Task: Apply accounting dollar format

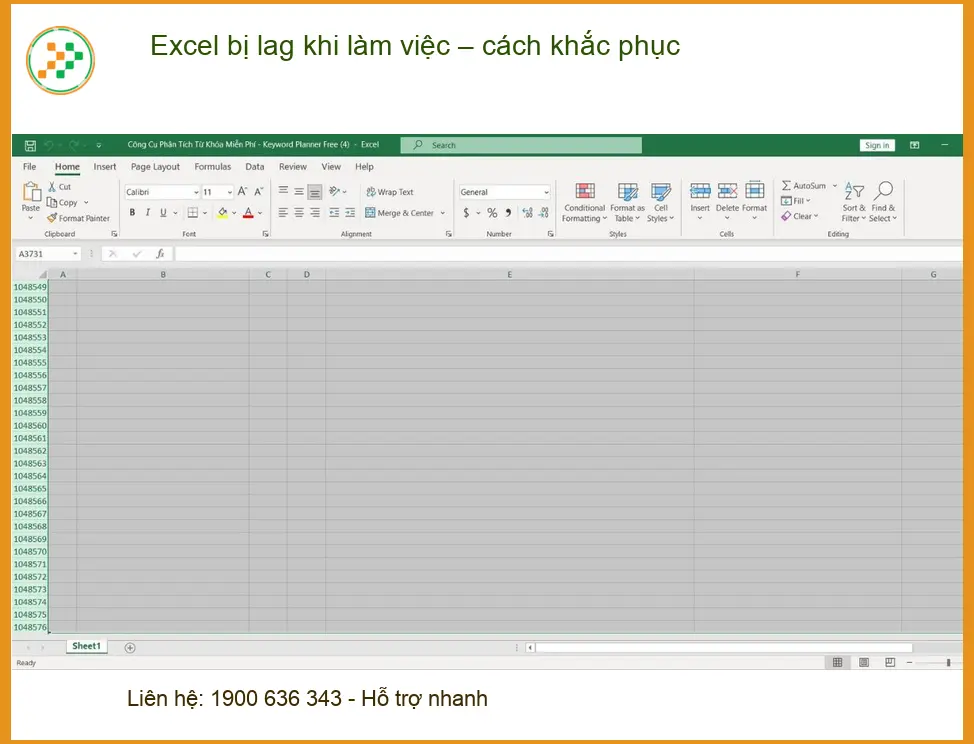Action: (467, 213)
